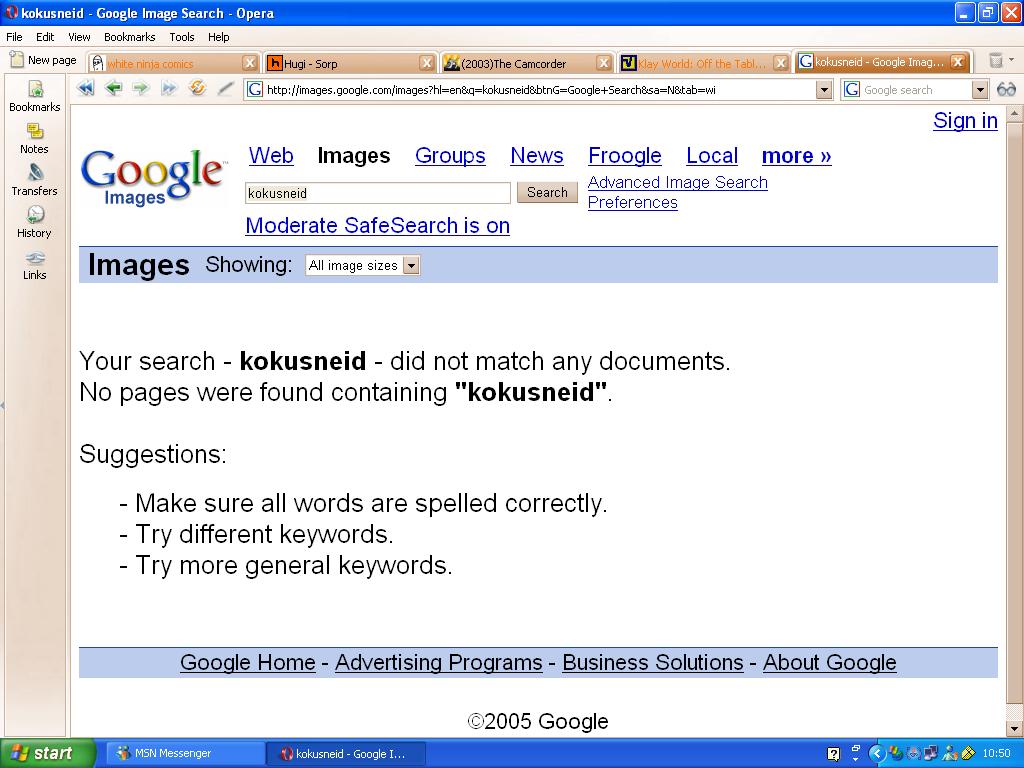Click the Google Images logo
Screen dimensions: 1024x768
pyautogui.click(x=154, y=176)
